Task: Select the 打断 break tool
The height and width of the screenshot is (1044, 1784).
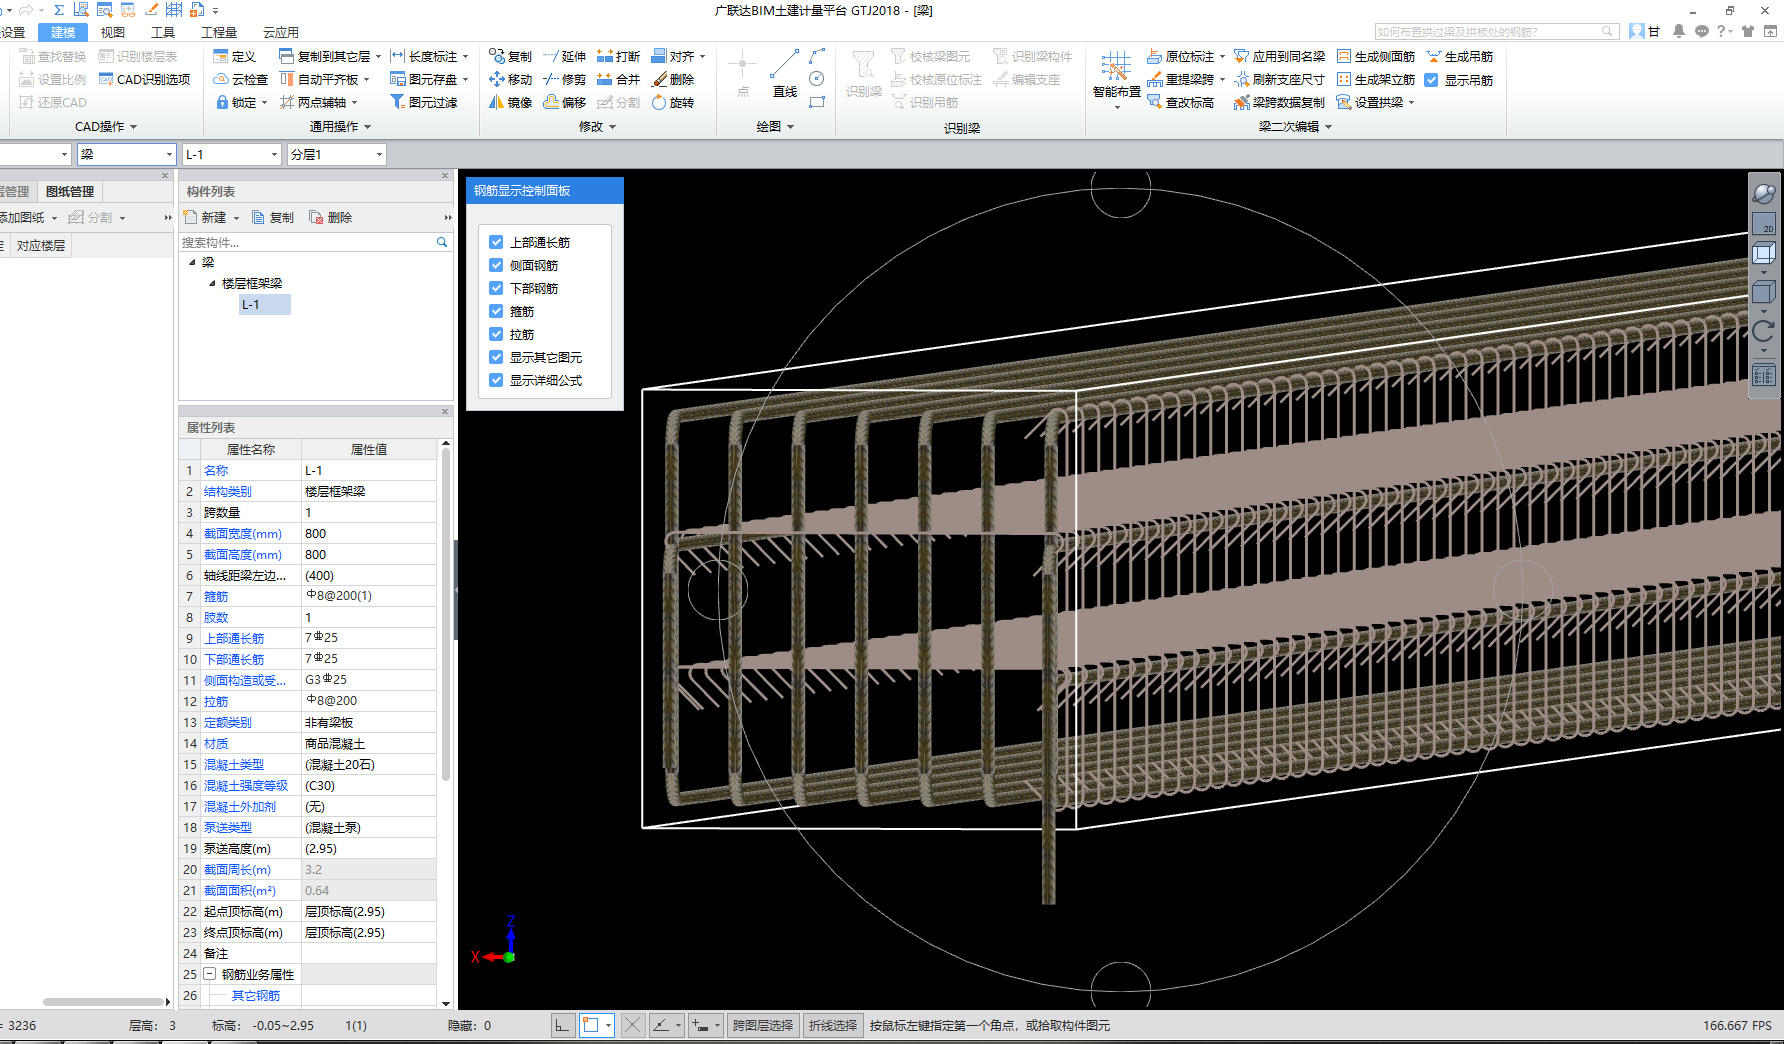Action: pos(618,56)
